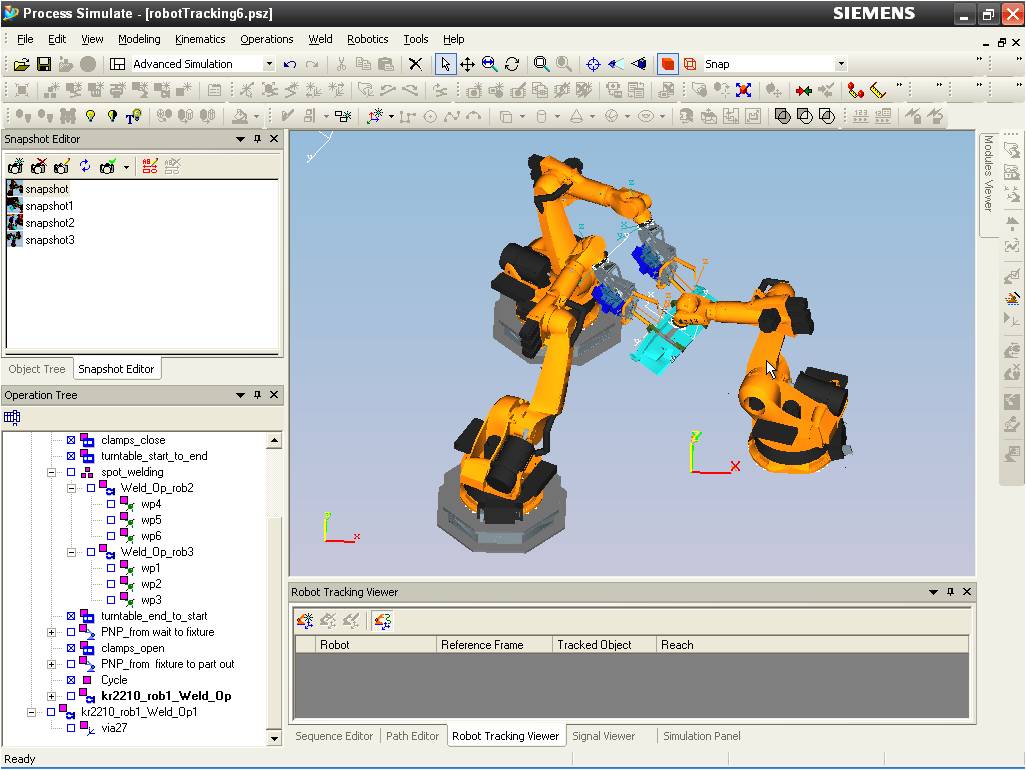
Task: Expand PNP_from wait to fixture node
Action: coord(51,633)
